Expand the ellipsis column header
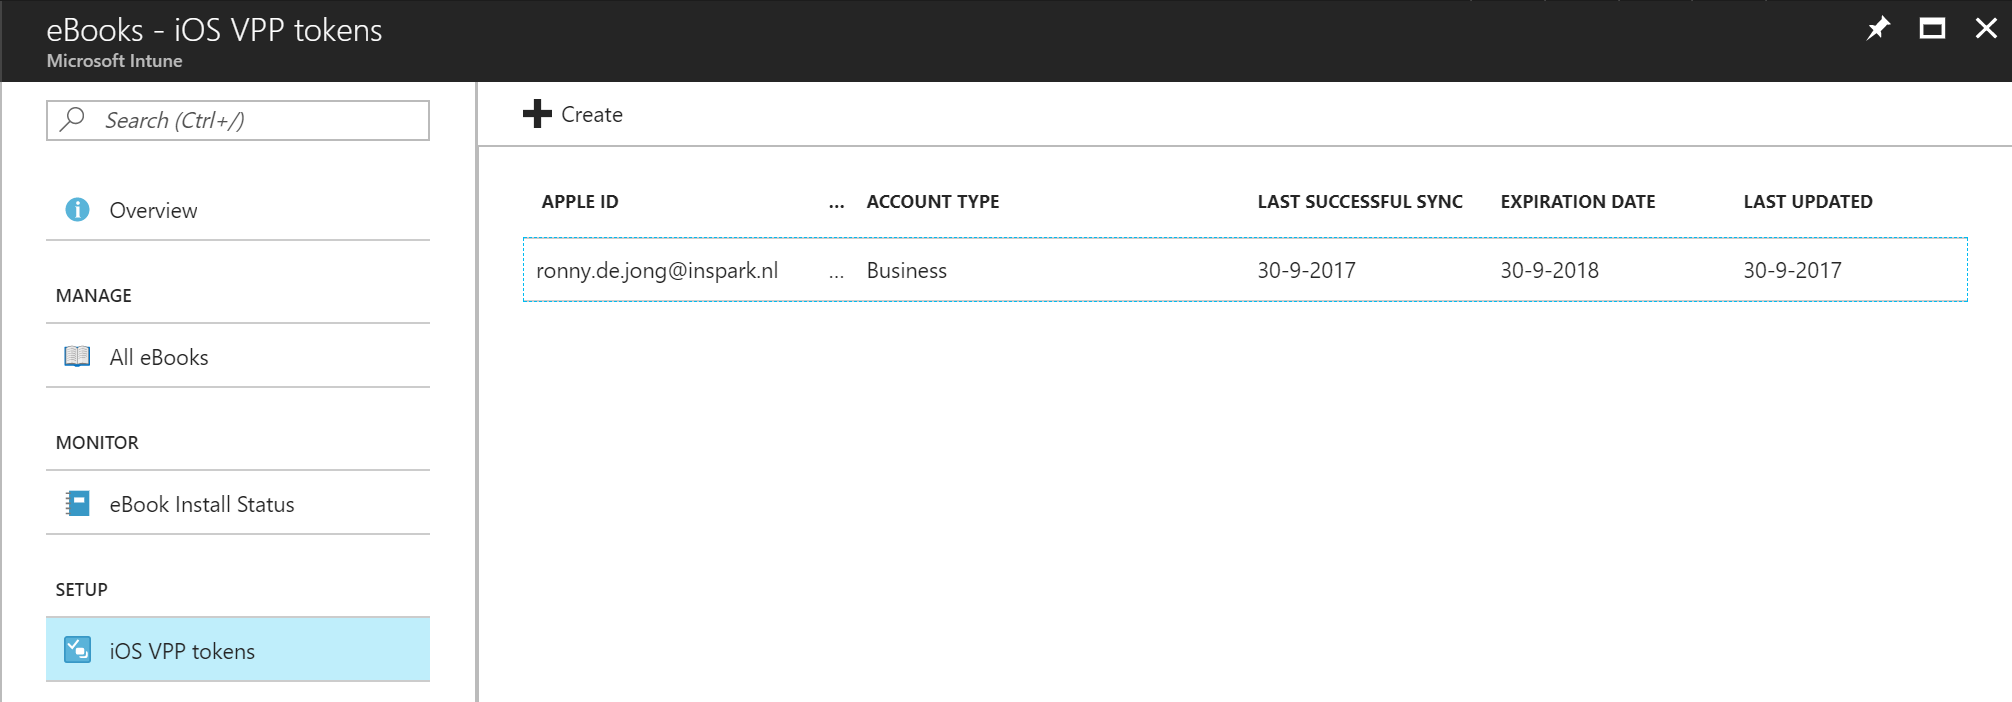Viewport: 2012px width, 702px height. [836, 203]
